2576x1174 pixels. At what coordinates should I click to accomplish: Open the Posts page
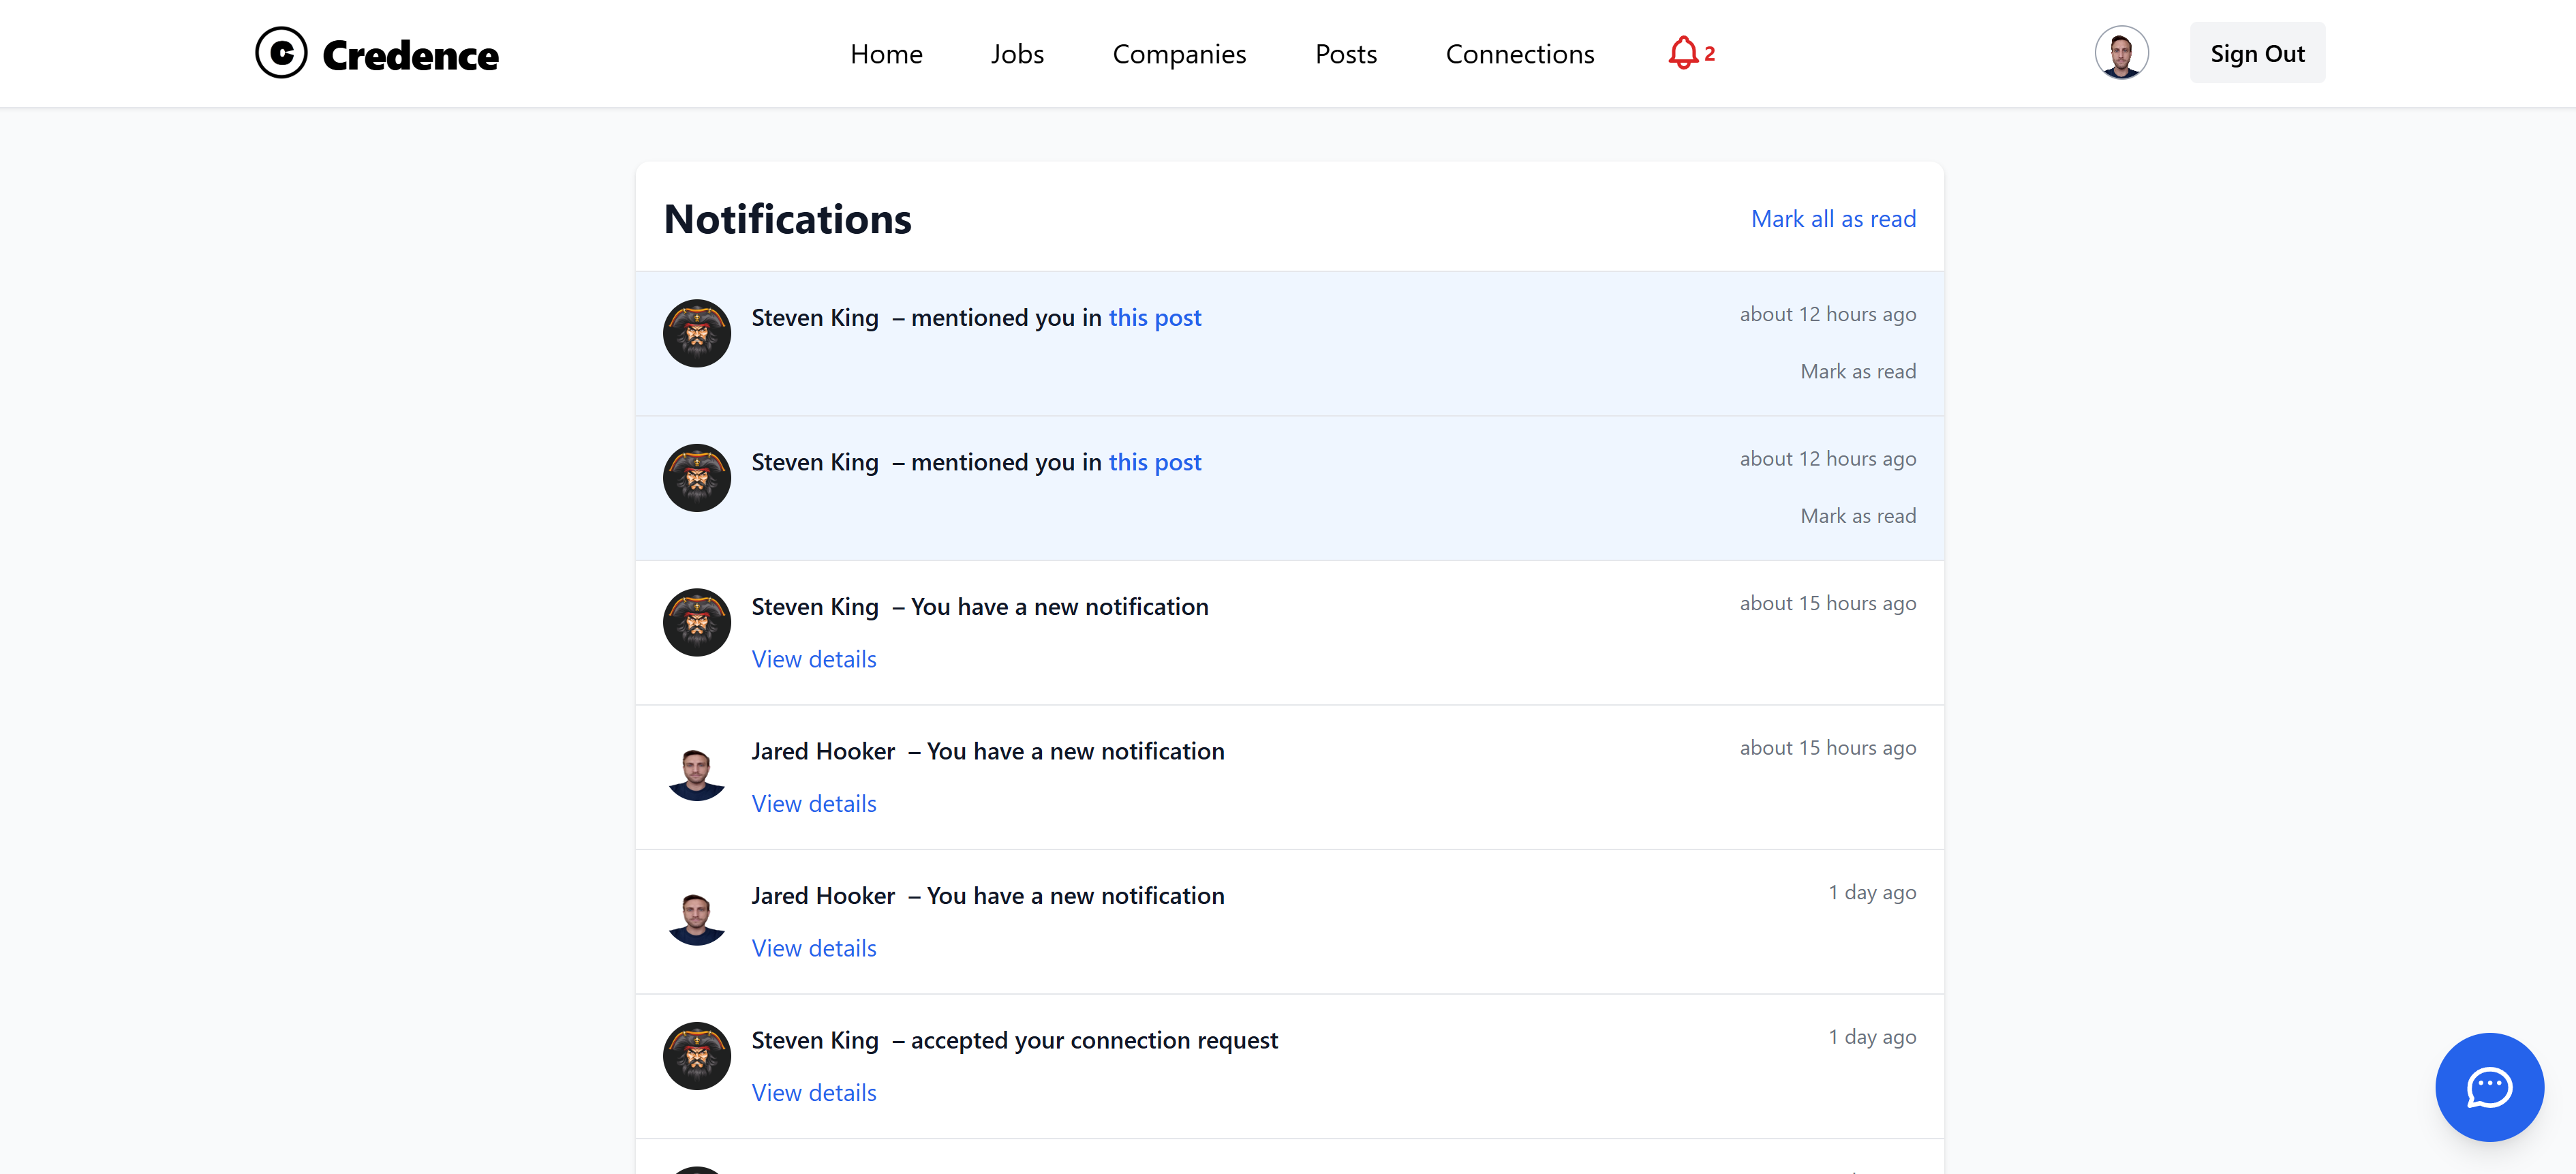point(1345,54)
